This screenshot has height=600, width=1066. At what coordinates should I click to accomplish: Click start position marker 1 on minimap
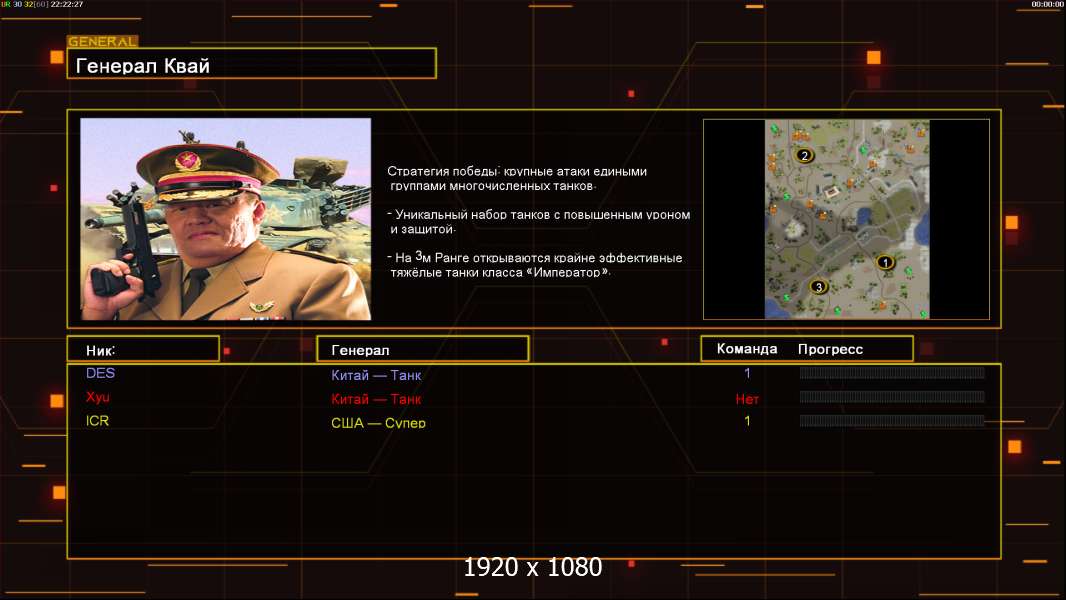(x=883, y=262)
